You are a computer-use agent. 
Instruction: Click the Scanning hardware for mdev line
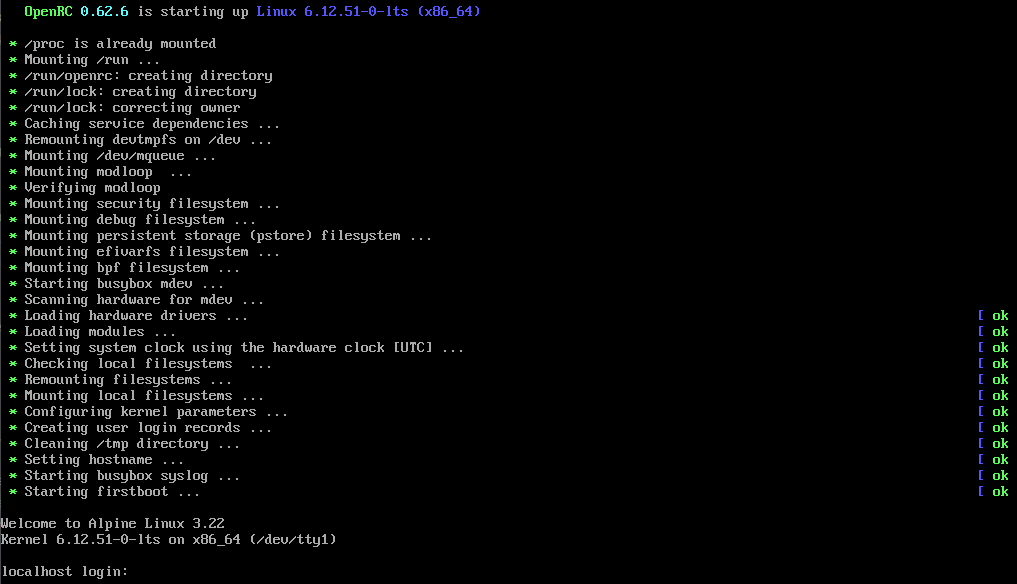click(x=144, y=300)
